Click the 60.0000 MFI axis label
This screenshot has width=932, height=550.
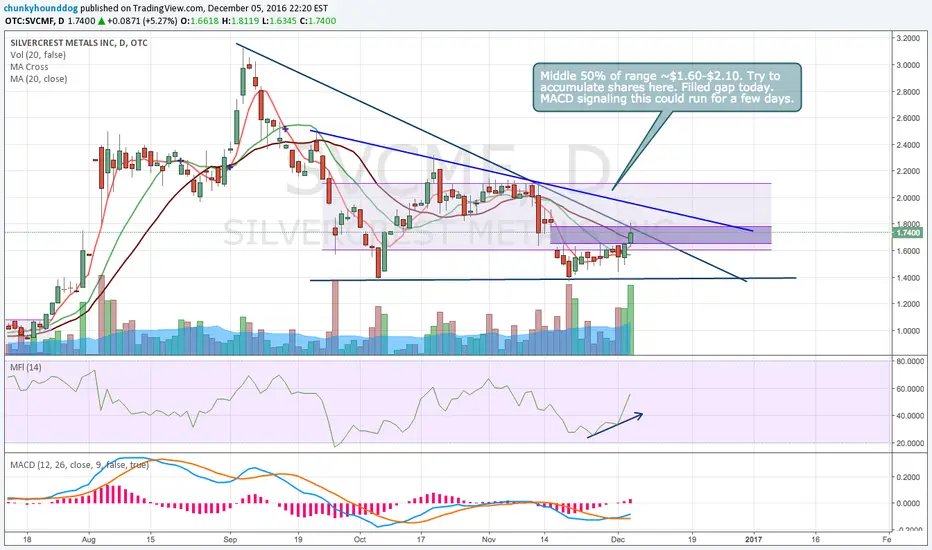coord(909,389)
